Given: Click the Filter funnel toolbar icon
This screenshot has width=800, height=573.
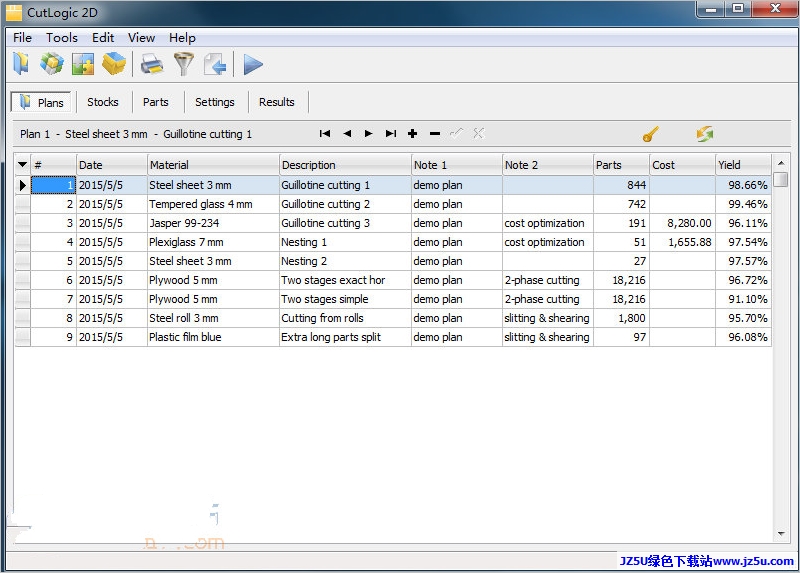Looking at the screenshot, I should [184, 64].
